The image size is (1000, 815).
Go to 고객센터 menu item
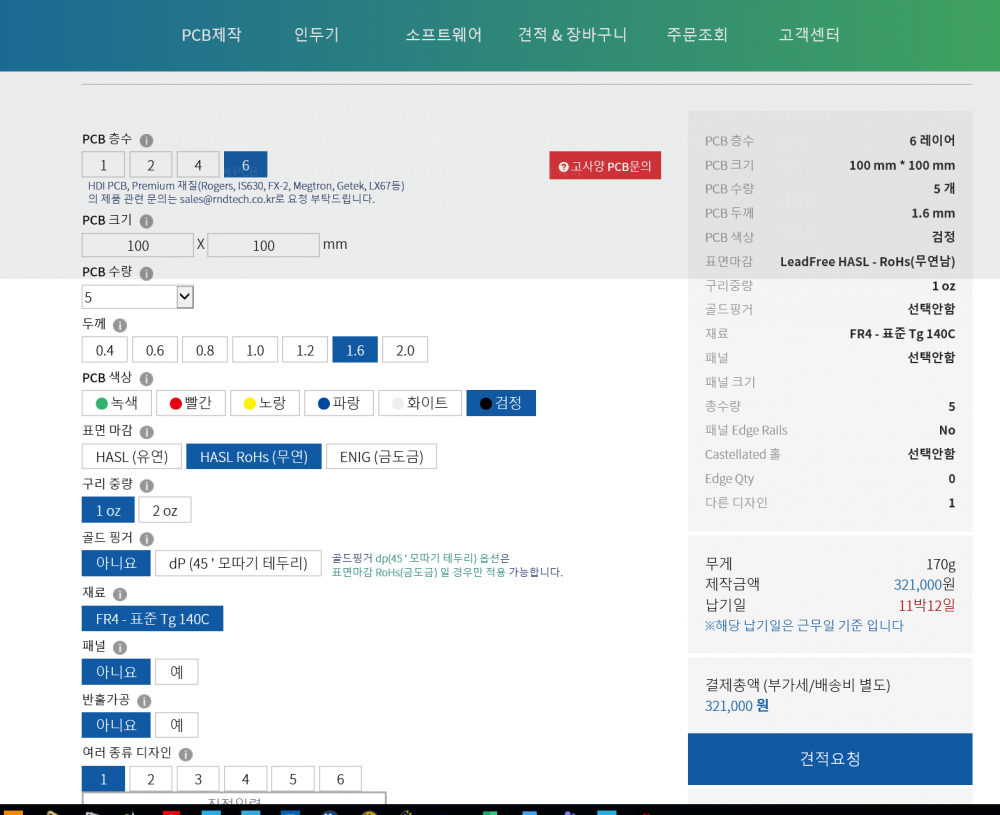coord(809,35)
